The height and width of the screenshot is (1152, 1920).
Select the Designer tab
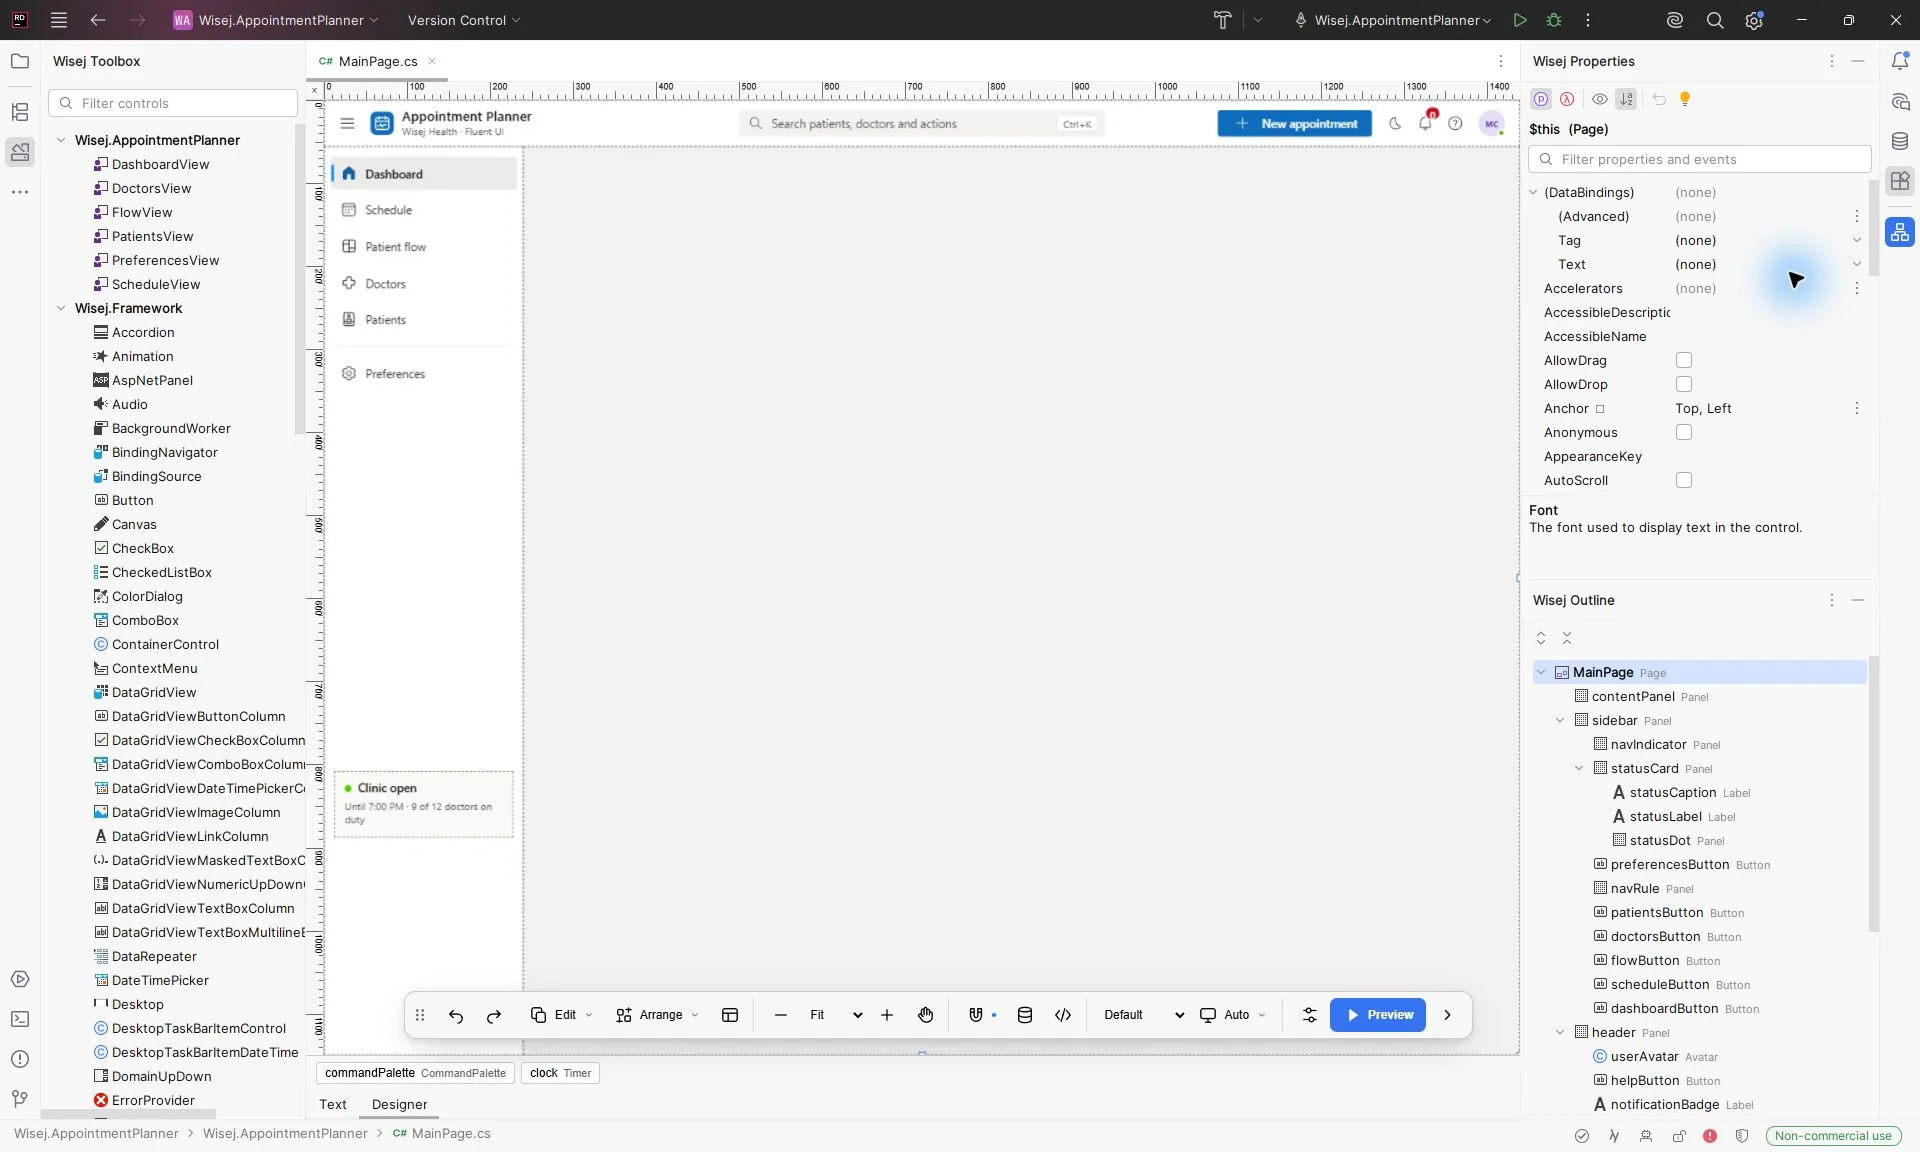(399, 1104)
